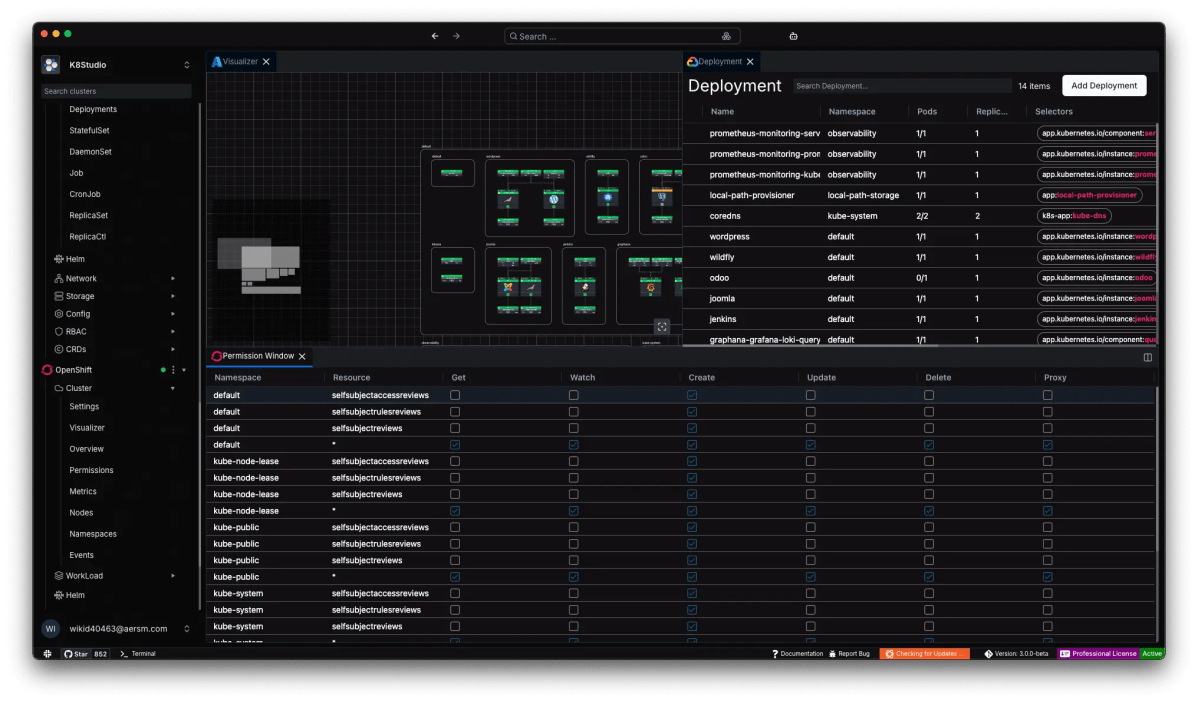Expand the Storage section arrow

[173, 296]
